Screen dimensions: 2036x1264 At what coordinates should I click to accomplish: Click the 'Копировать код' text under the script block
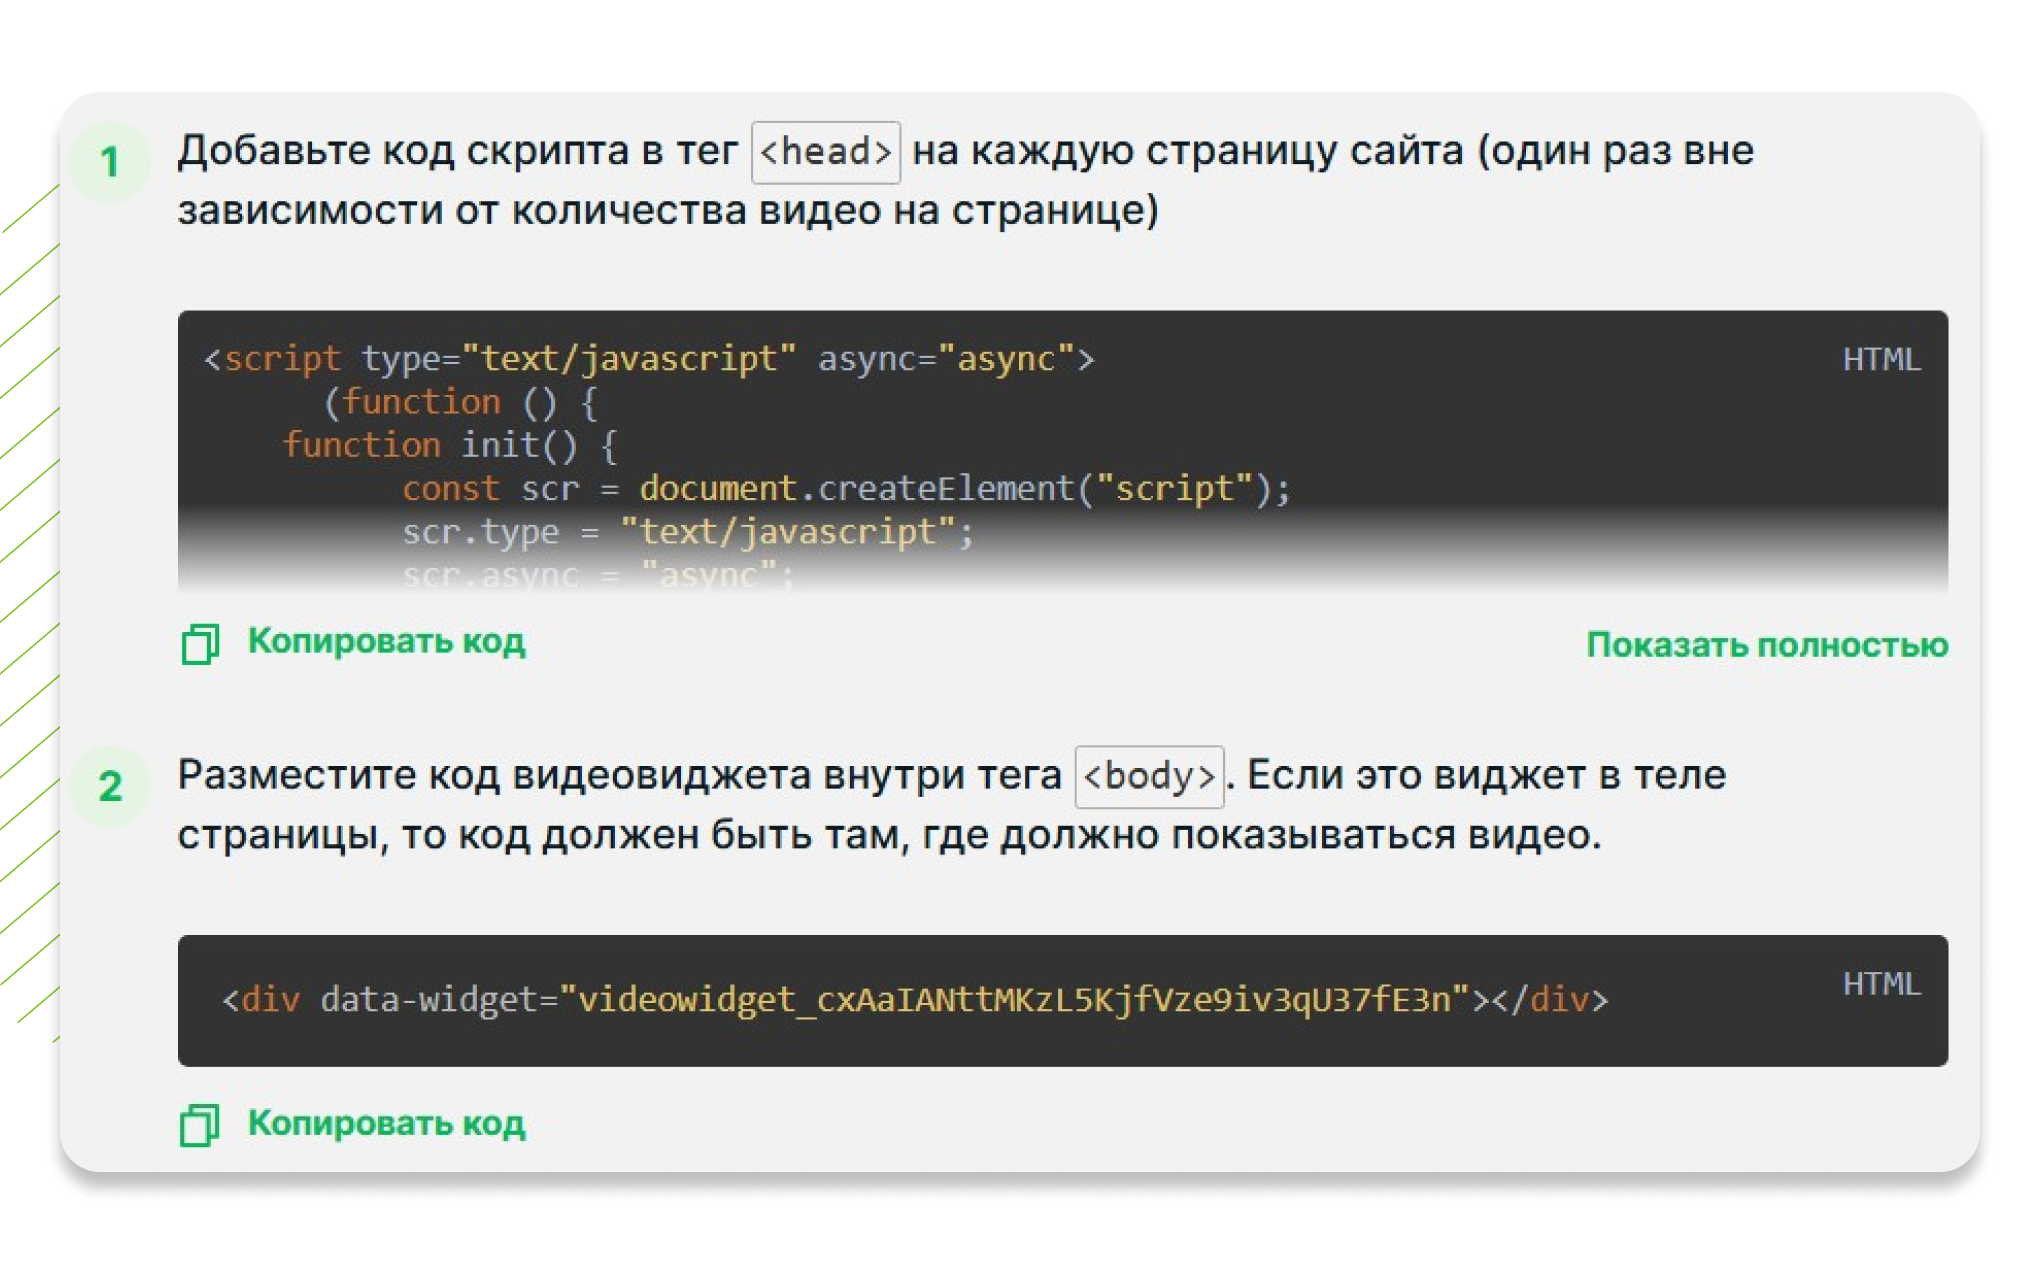386,641
